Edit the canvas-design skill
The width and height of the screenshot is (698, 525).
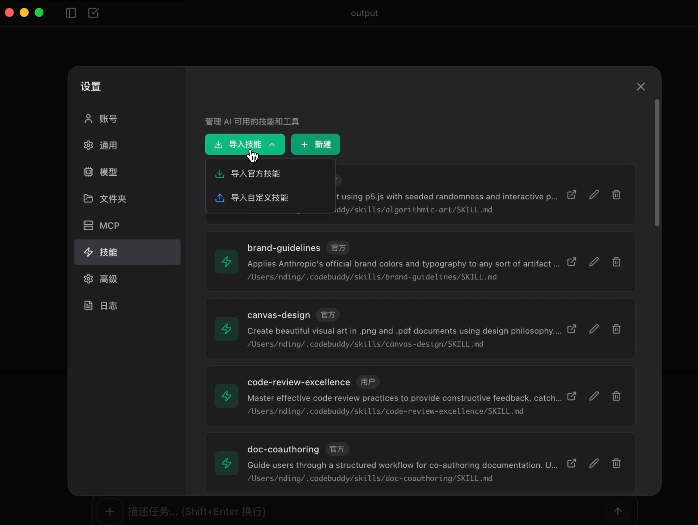[594, 329]
